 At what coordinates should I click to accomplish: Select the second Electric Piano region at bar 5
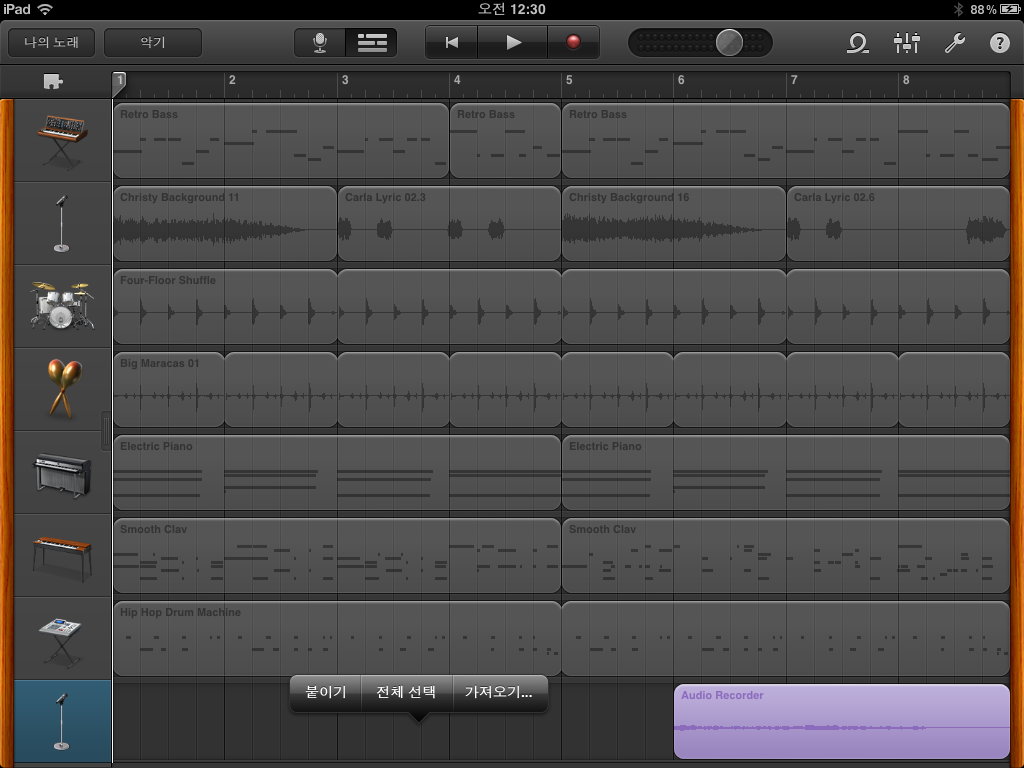pos(786,472)
